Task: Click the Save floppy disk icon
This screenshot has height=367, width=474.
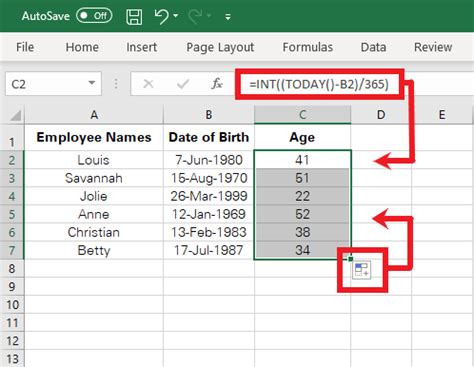Action: pyautogui.click(x=134, y=16)
